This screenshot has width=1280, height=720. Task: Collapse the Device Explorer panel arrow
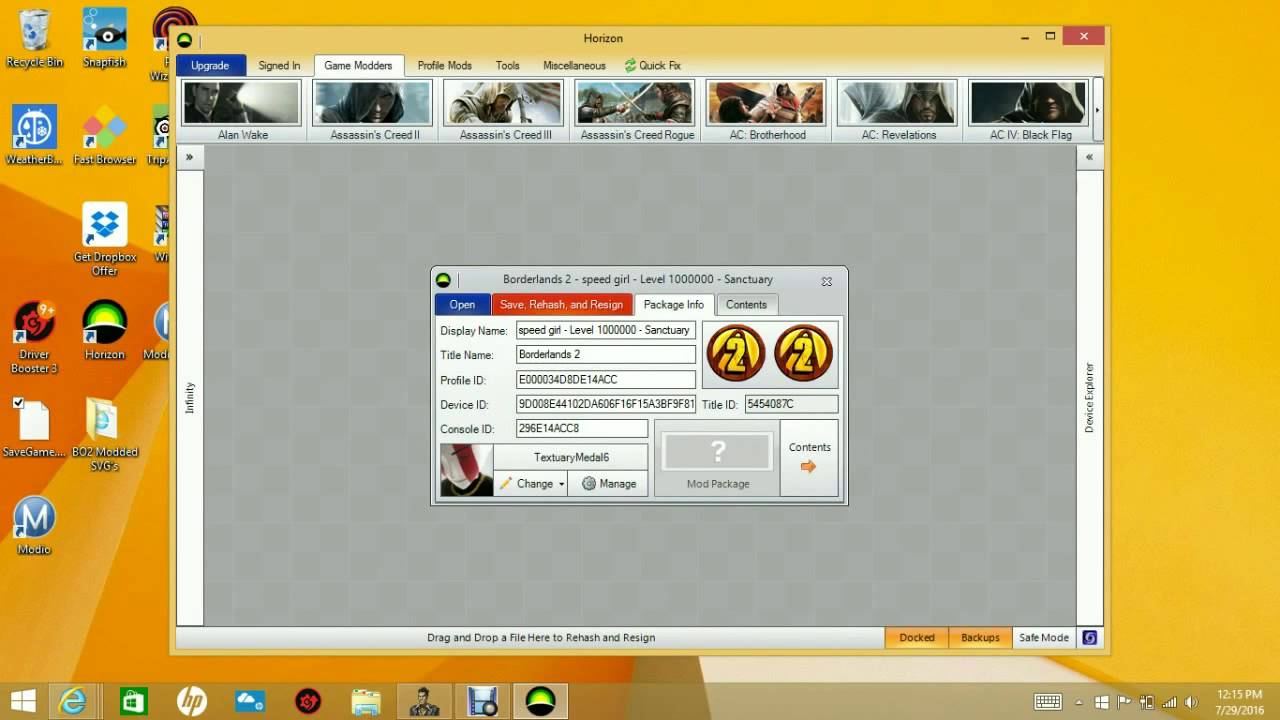coord(1089,157)
